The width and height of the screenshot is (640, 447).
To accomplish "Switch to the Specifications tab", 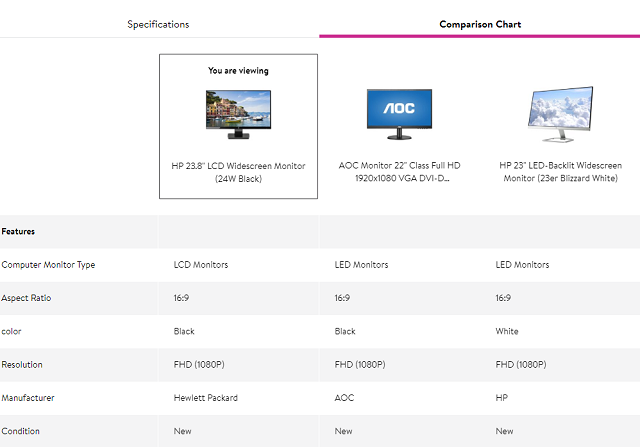I will tap(158, 24).
